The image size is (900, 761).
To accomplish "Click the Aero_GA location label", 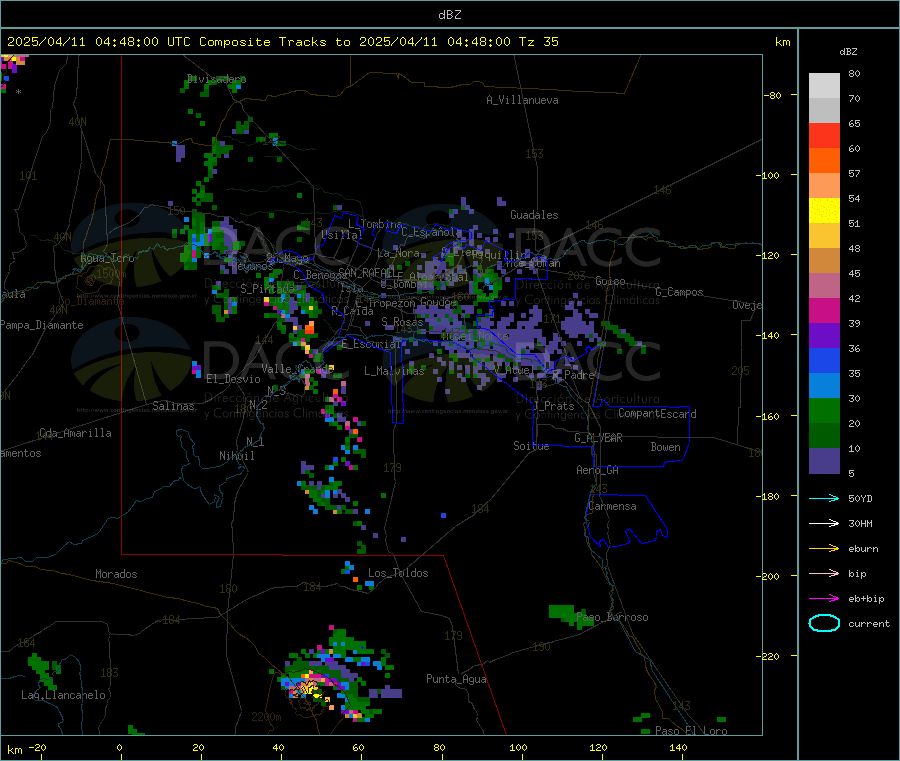I will (598, 470).
